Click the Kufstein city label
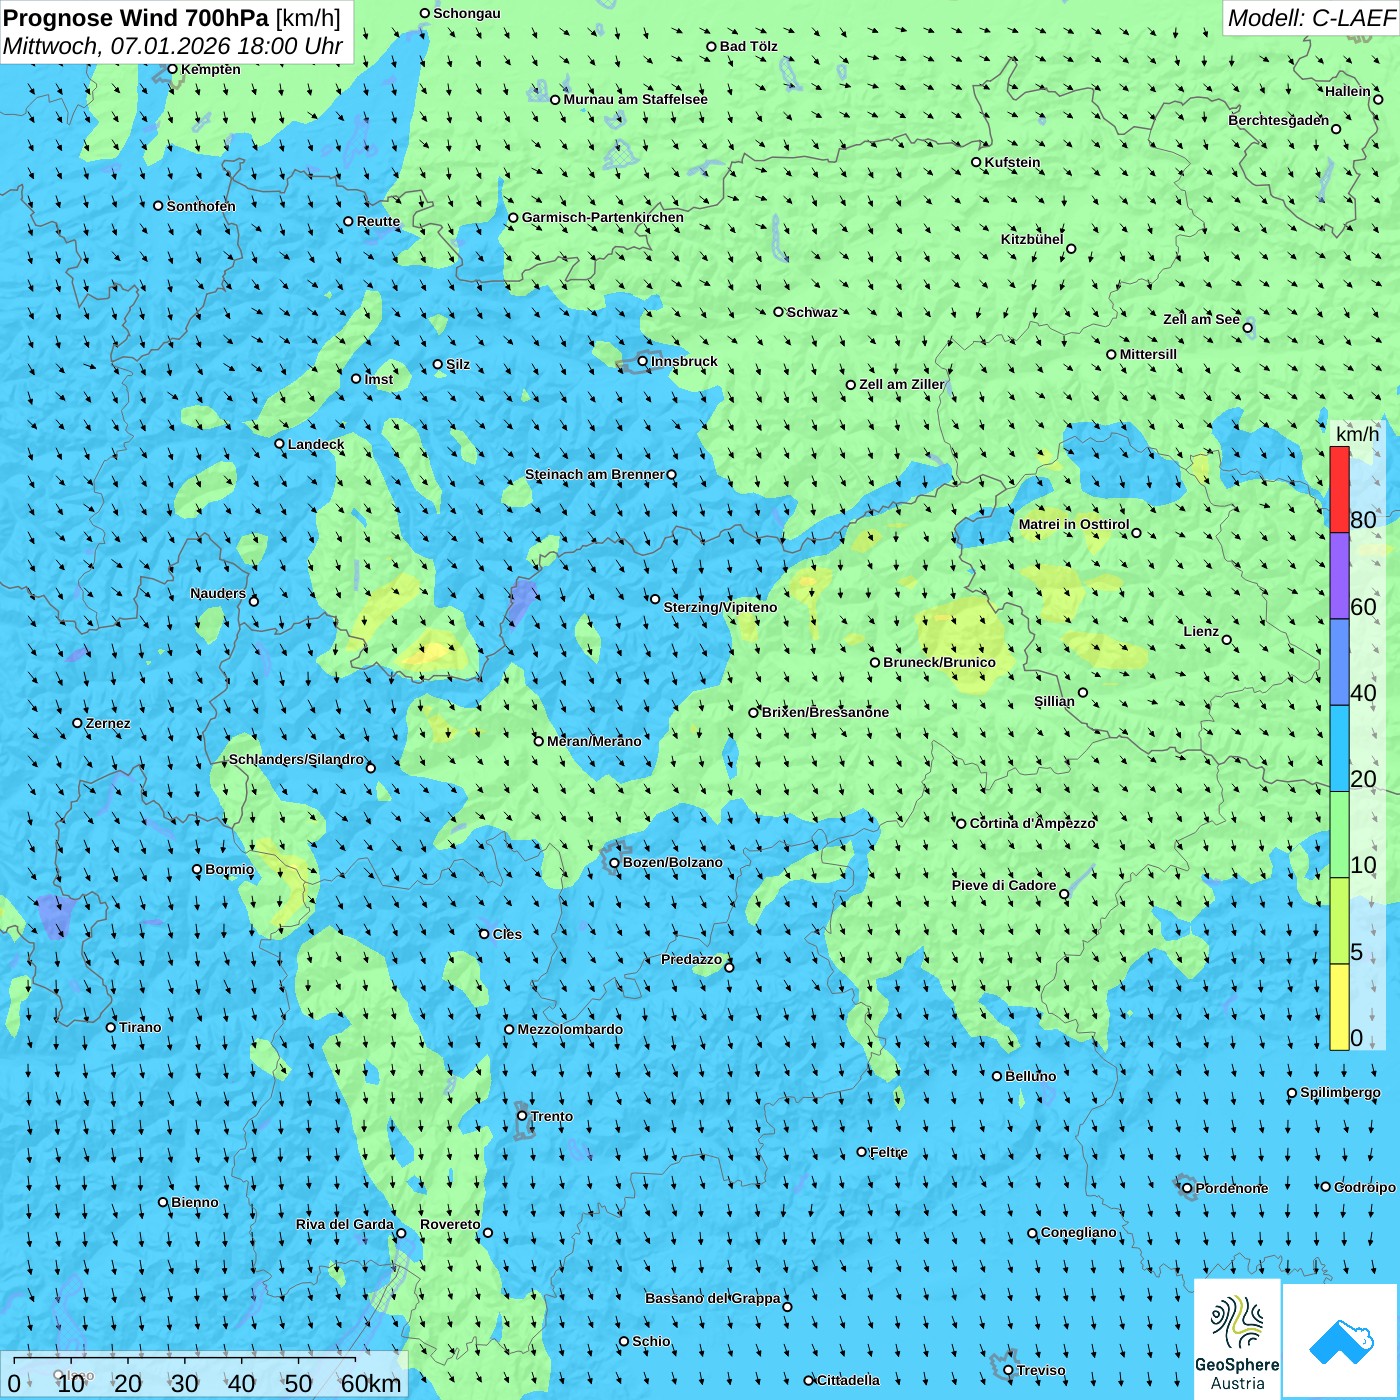Image resolution: width=1400 pixels, height=1400 pixels. 1012,162
